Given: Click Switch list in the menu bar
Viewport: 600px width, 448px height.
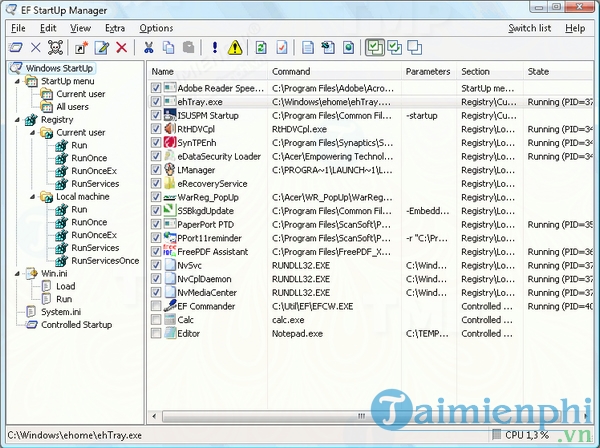Looking at the screenshot, I should click(529, 28).
